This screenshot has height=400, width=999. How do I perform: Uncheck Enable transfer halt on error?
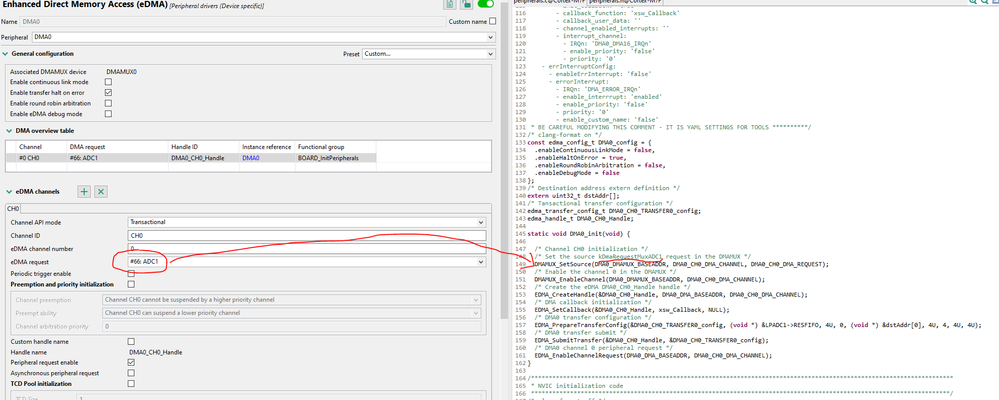(x=108, y=93)
